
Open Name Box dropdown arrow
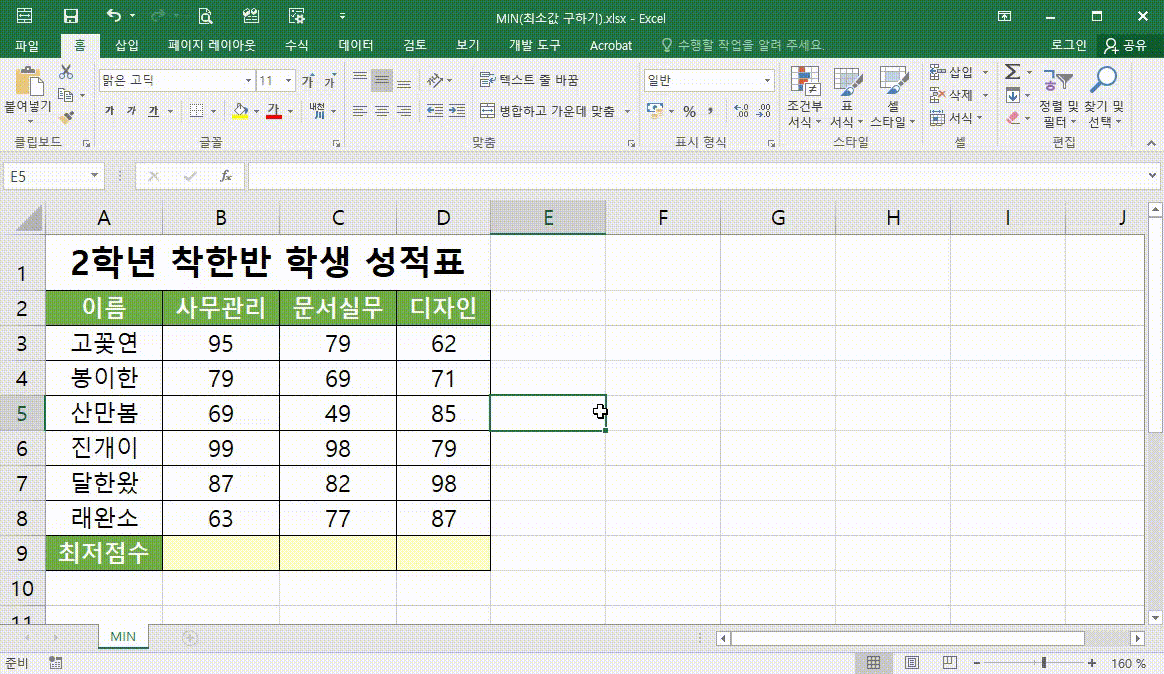point(94,176)
